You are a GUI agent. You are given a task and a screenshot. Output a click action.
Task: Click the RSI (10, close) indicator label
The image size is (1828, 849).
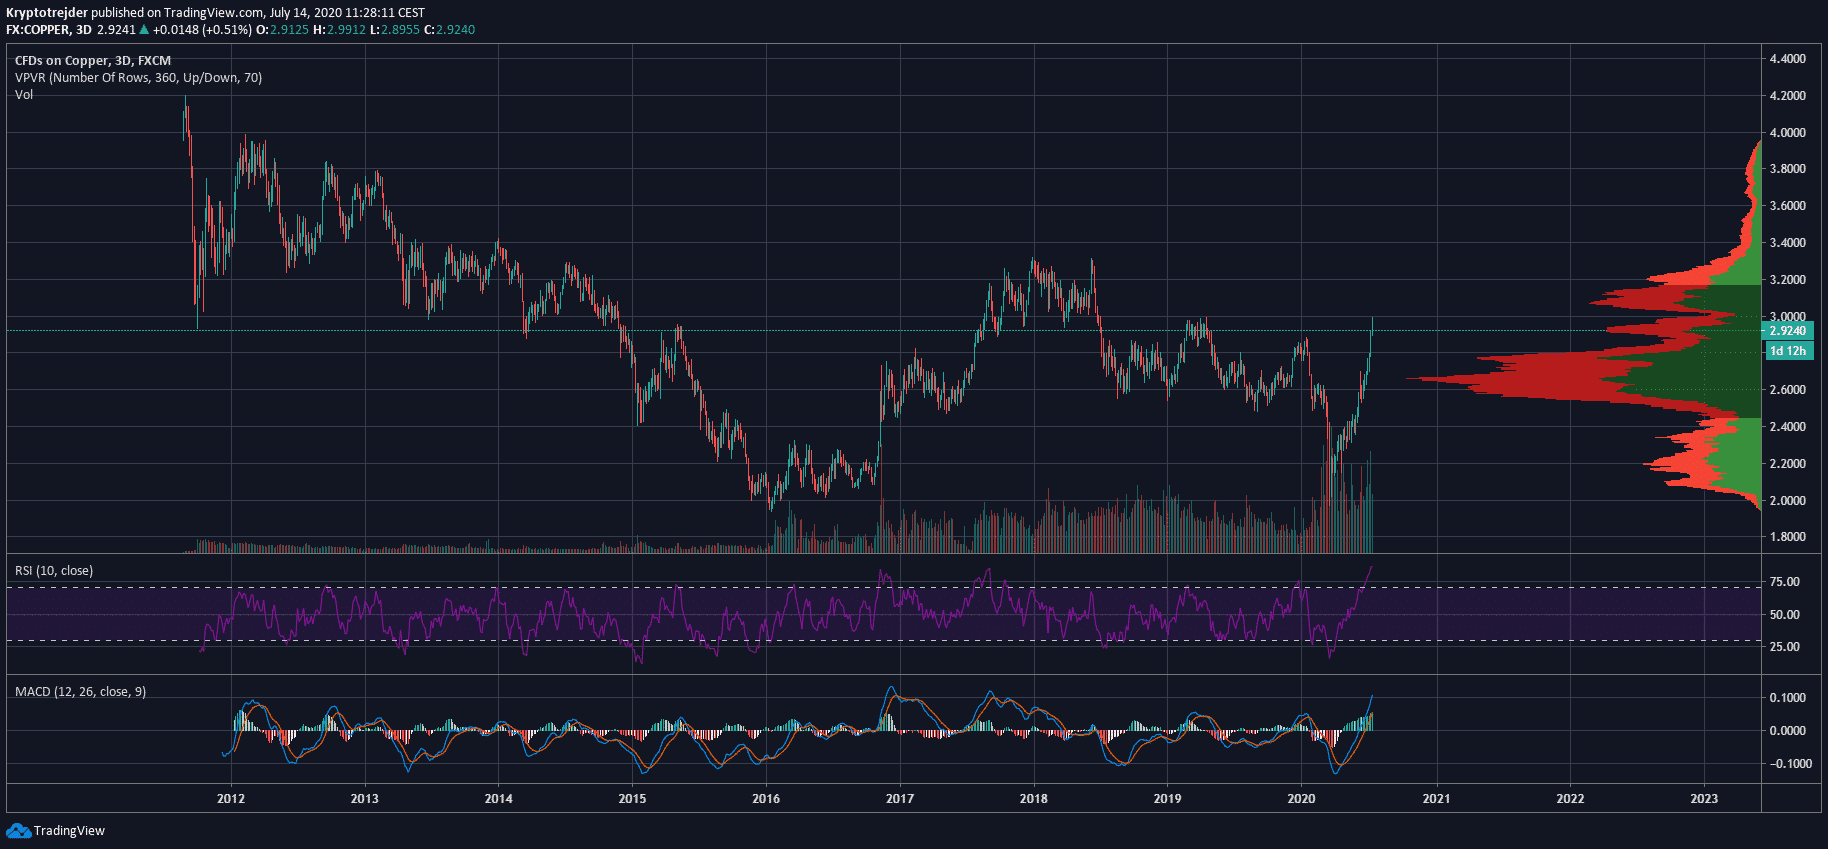click(54, 571)
